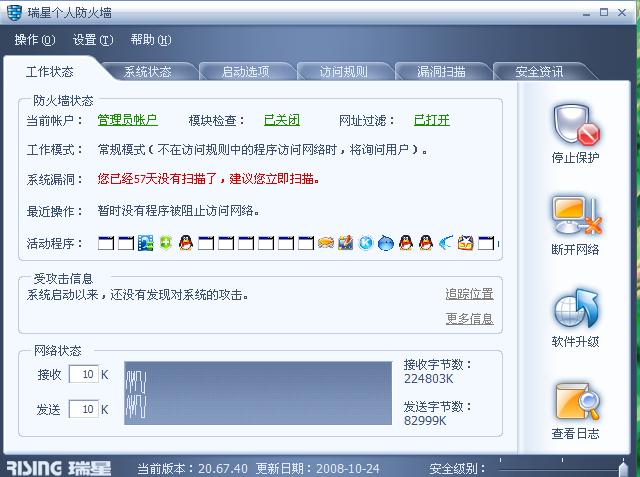Click the 发送 10 K input field
Screen dimensions: 640x477
point(84,409)
